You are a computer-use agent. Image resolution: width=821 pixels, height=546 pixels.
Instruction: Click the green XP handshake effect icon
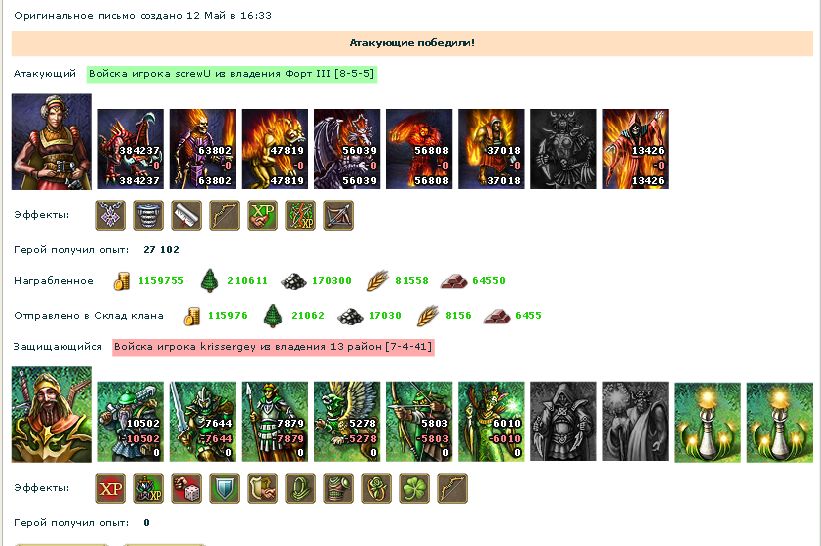click(x=262, y=215)
